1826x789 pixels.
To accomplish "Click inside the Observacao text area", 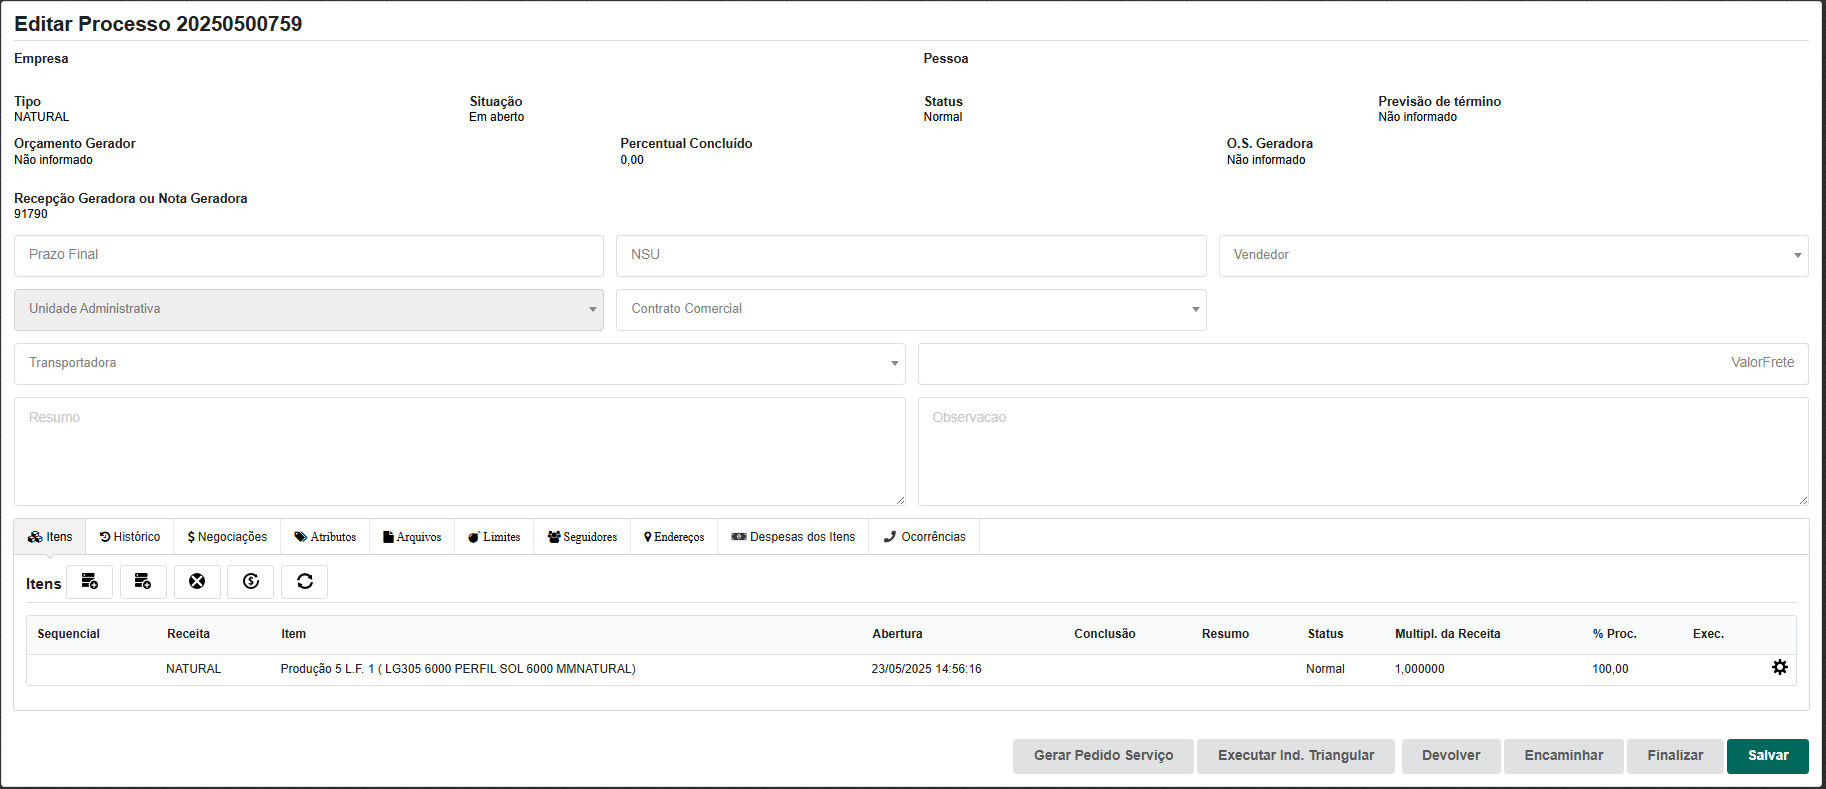I will click(1362, 451).
